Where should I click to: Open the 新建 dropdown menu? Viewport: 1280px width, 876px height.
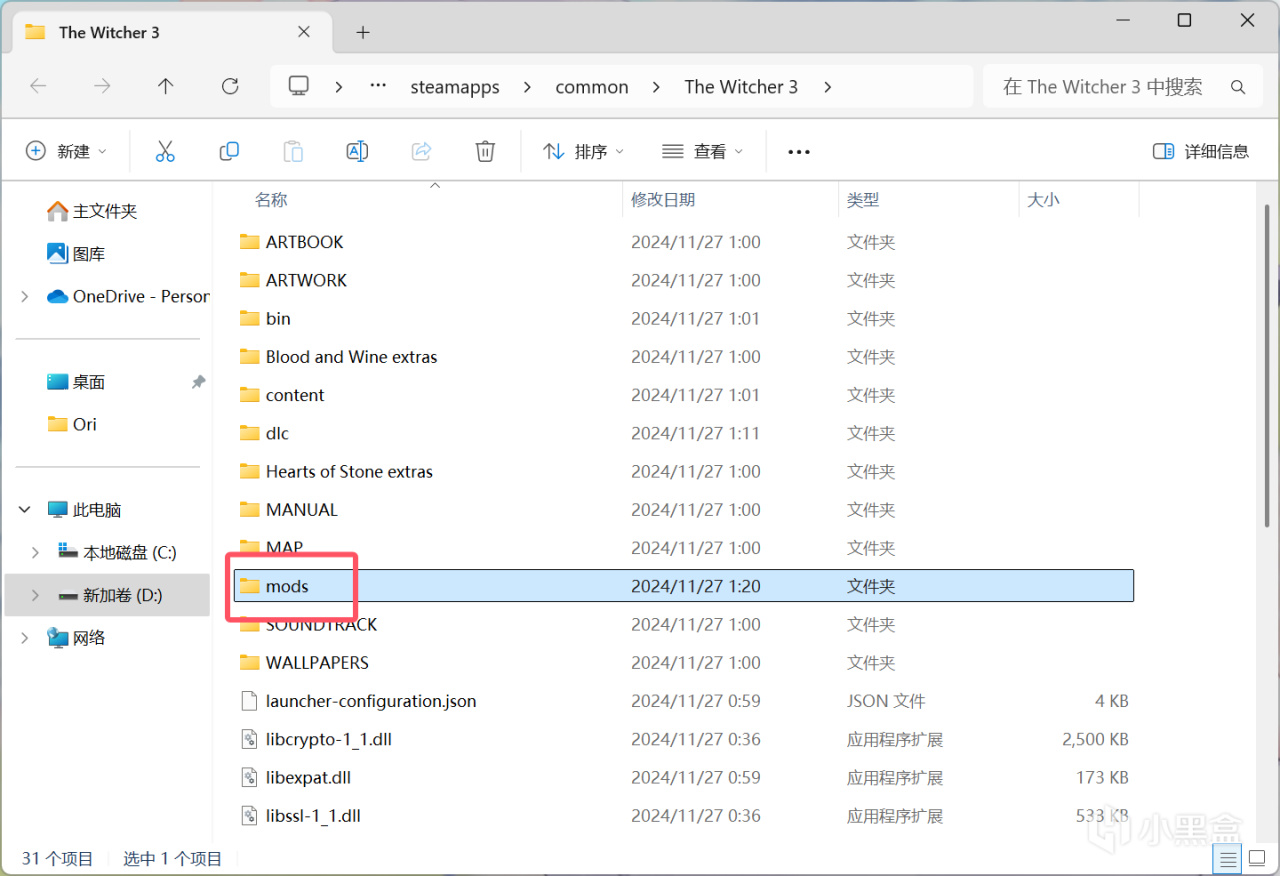click(x=65, y=151)
